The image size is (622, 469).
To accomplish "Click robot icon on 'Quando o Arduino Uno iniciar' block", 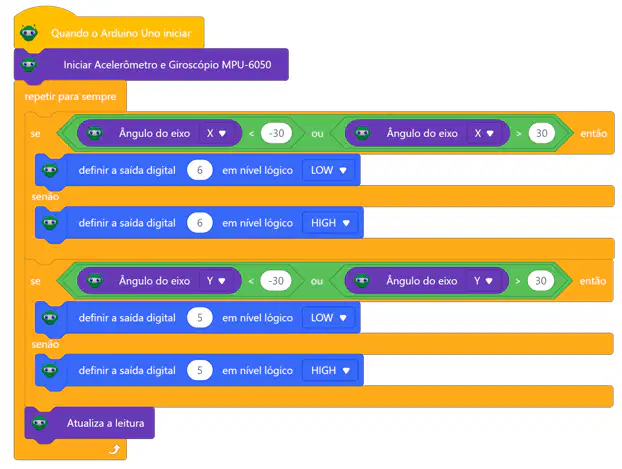I will [x=29, y=33].
